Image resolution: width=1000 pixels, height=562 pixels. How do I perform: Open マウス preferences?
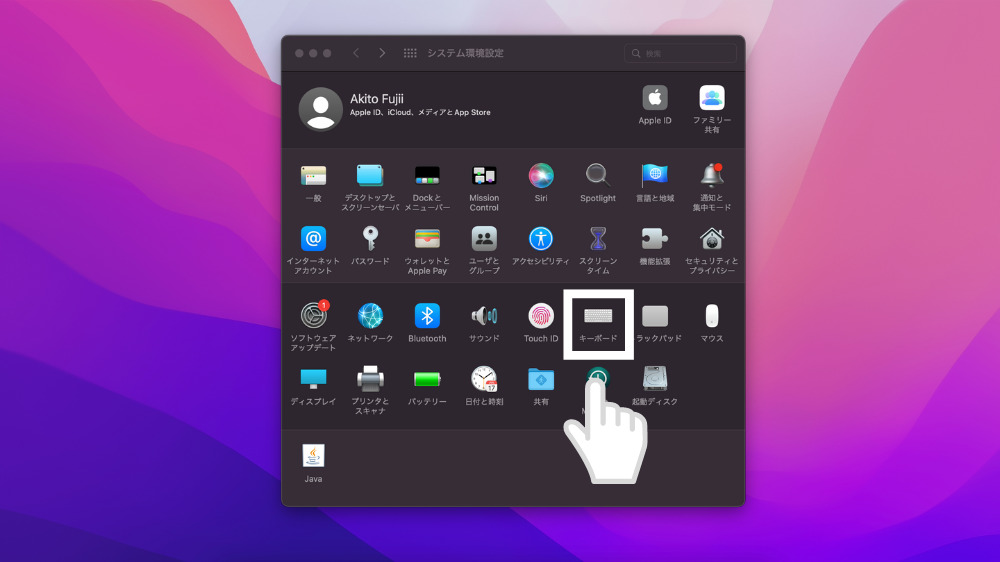point(712,316)
